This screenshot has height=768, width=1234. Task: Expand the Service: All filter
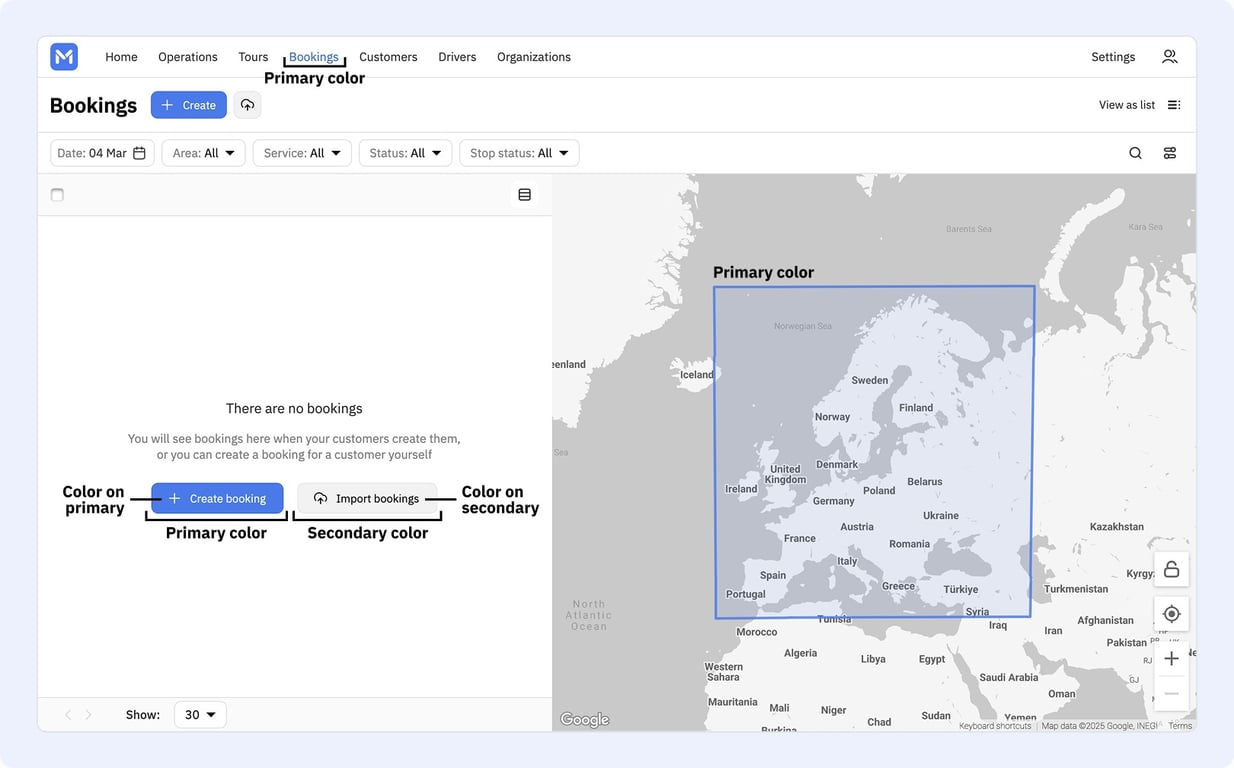coord(302,153)
